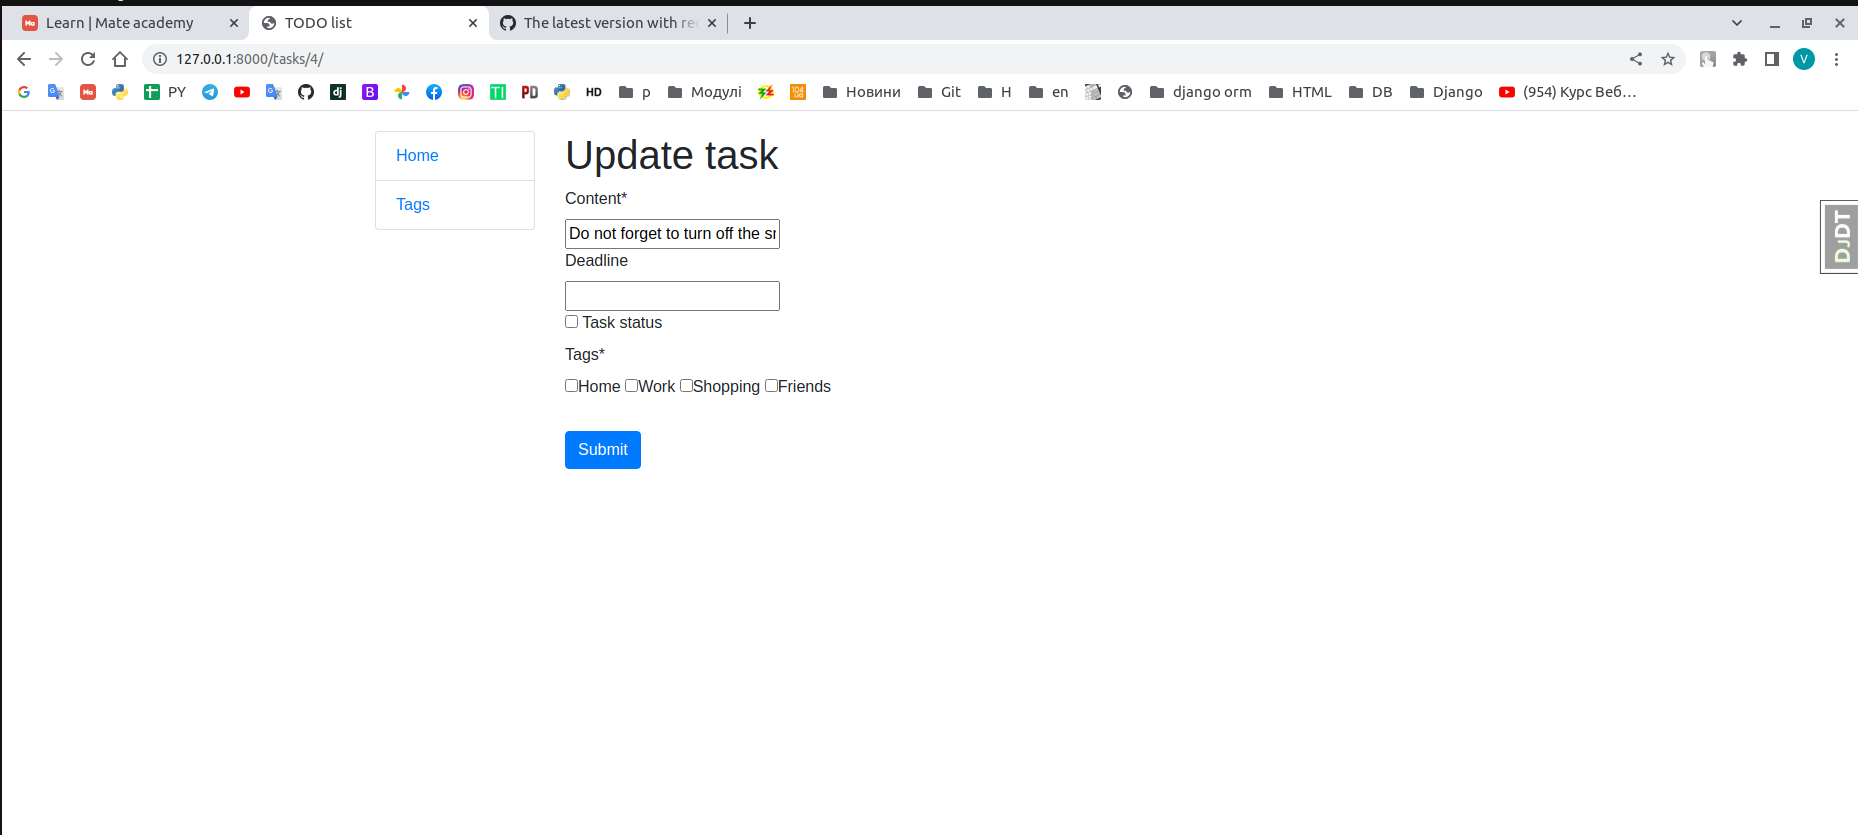Select the TODO list tab
The height and width of the screenshot is (835, 1858).
click(x=368, y=23)
